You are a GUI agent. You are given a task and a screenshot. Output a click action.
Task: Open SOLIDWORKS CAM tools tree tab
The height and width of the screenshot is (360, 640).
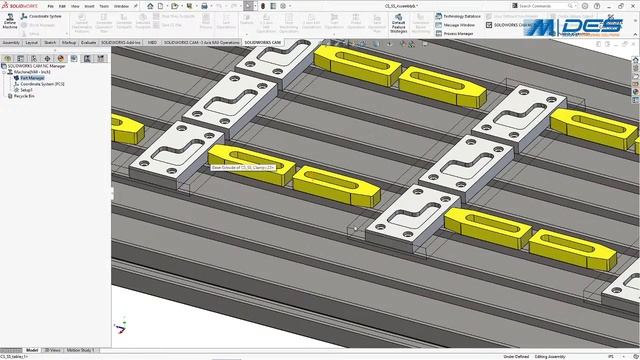100,59
